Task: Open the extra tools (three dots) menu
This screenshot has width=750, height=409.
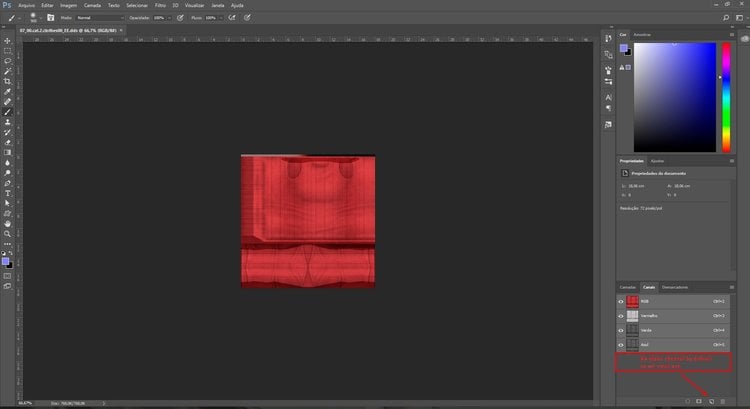Action: pos(7,244)
